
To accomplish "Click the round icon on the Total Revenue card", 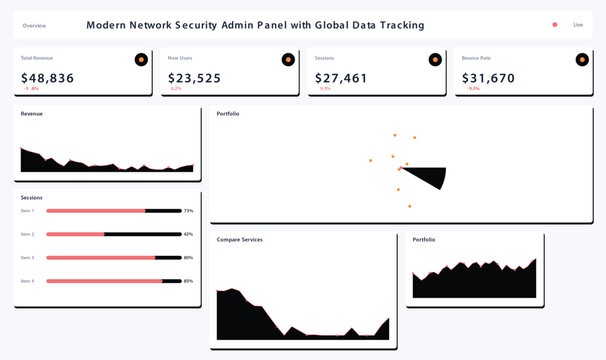I will click(x=141, y=60).
